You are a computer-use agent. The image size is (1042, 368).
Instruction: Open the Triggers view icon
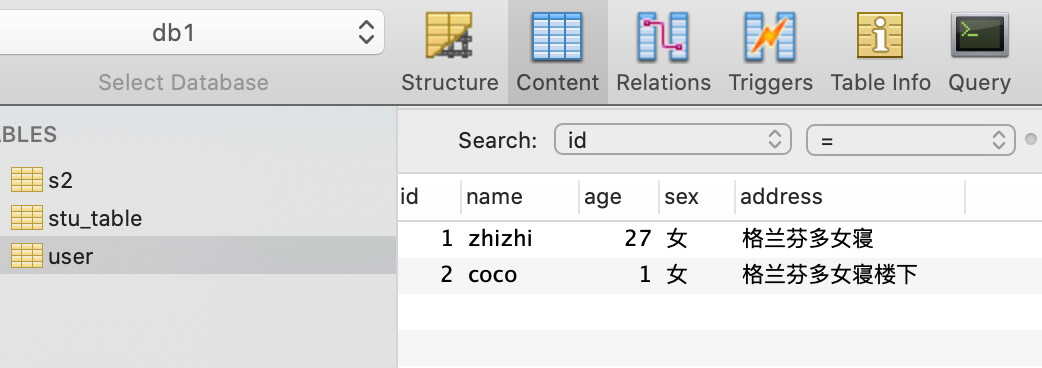coord(770,36)
